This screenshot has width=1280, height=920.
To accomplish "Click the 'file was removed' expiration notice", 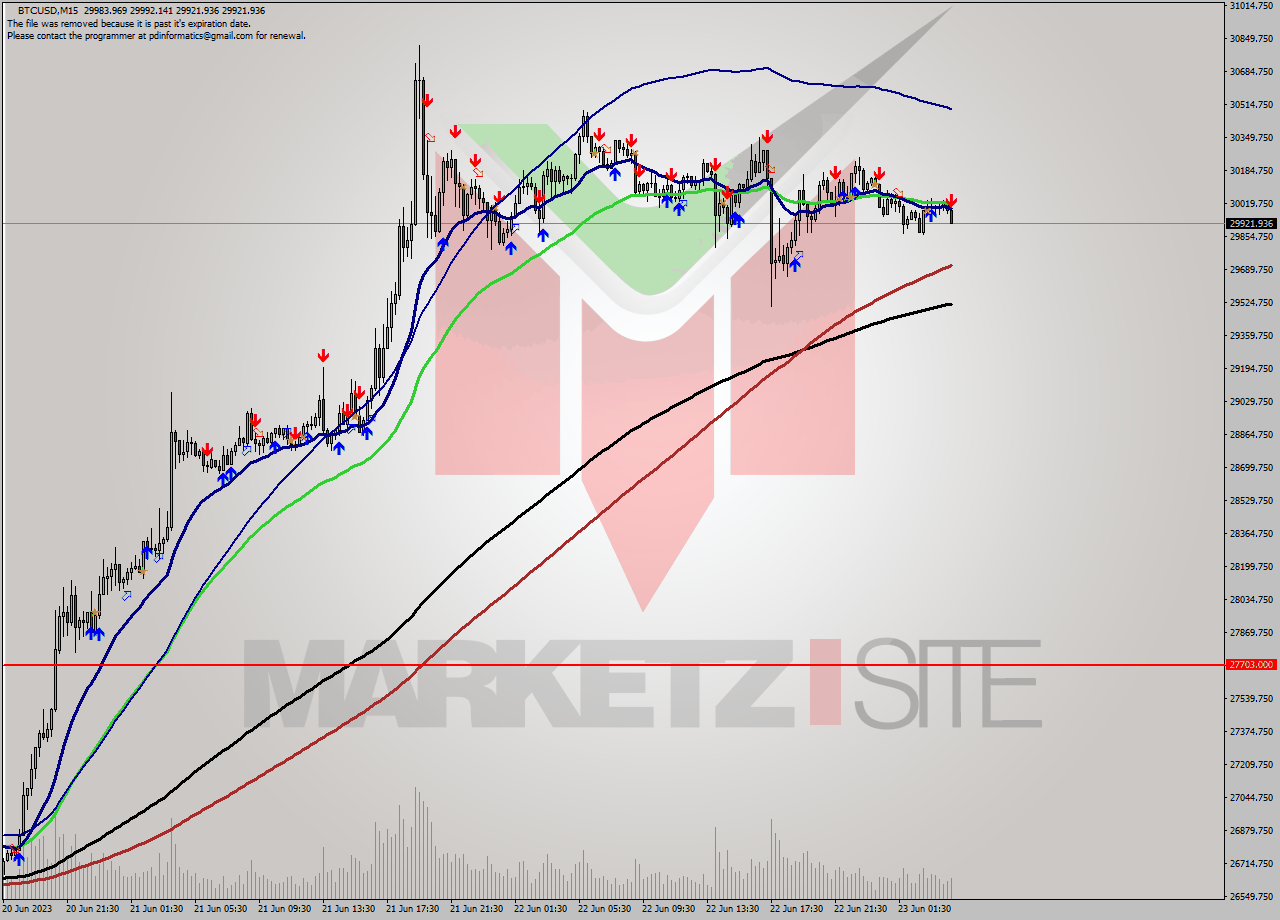I will coord(130,23).
